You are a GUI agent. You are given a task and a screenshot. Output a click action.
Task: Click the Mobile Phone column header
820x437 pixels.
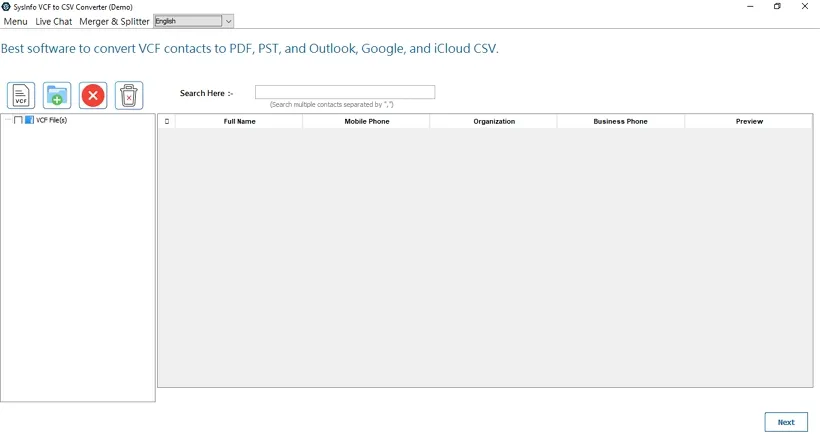click(366, 122)
